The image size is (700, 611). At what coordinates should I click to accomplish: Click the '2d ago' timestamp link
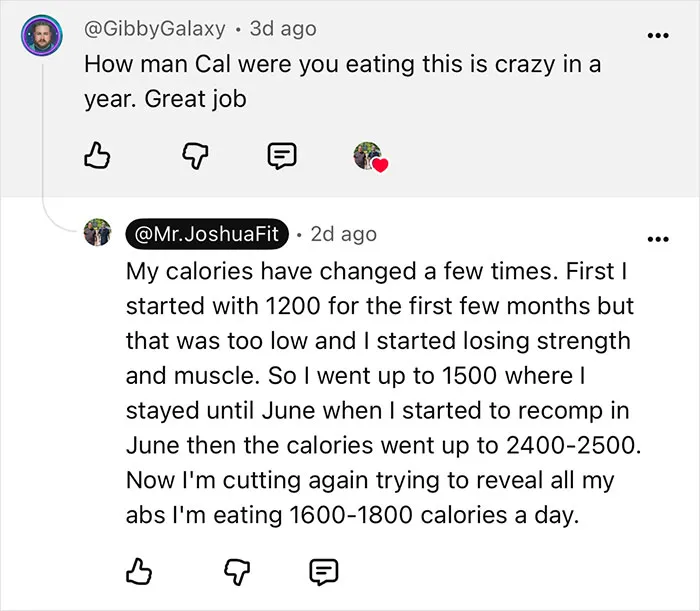coord(344,234)
